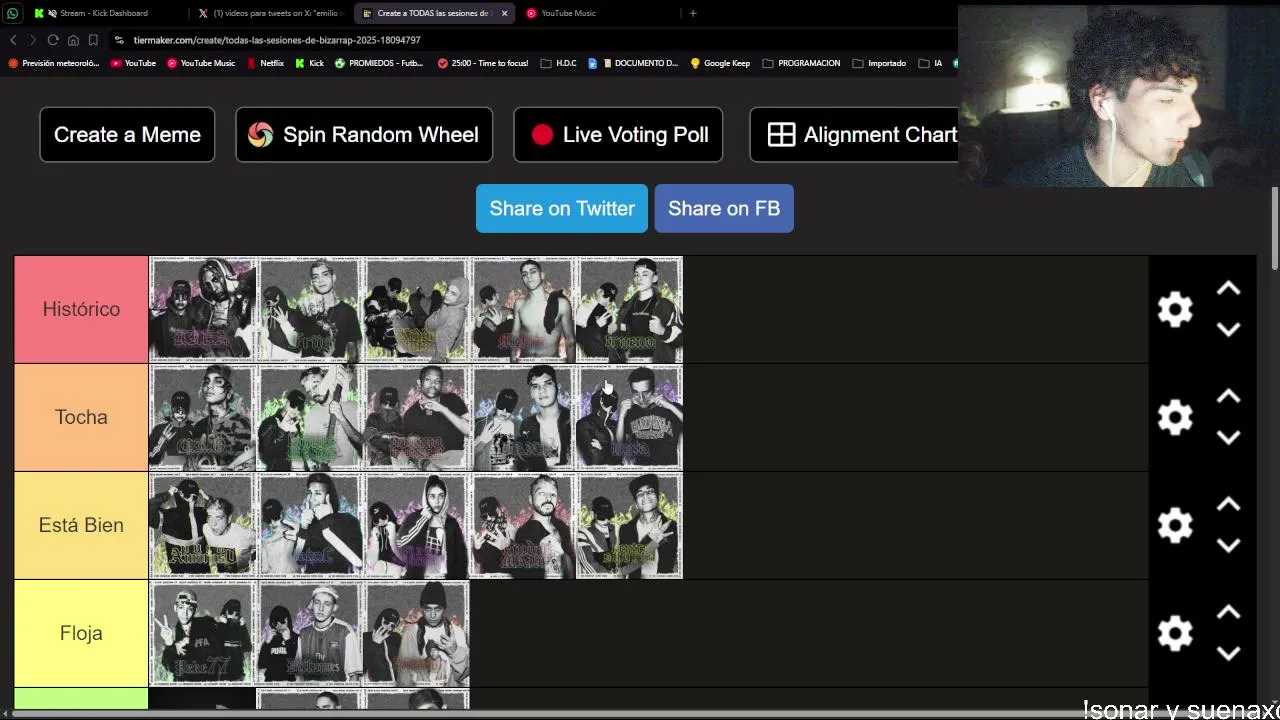Click the Floja tier label
The width and height of the screenshot is (1280, 720).
[x=81, y=633]
